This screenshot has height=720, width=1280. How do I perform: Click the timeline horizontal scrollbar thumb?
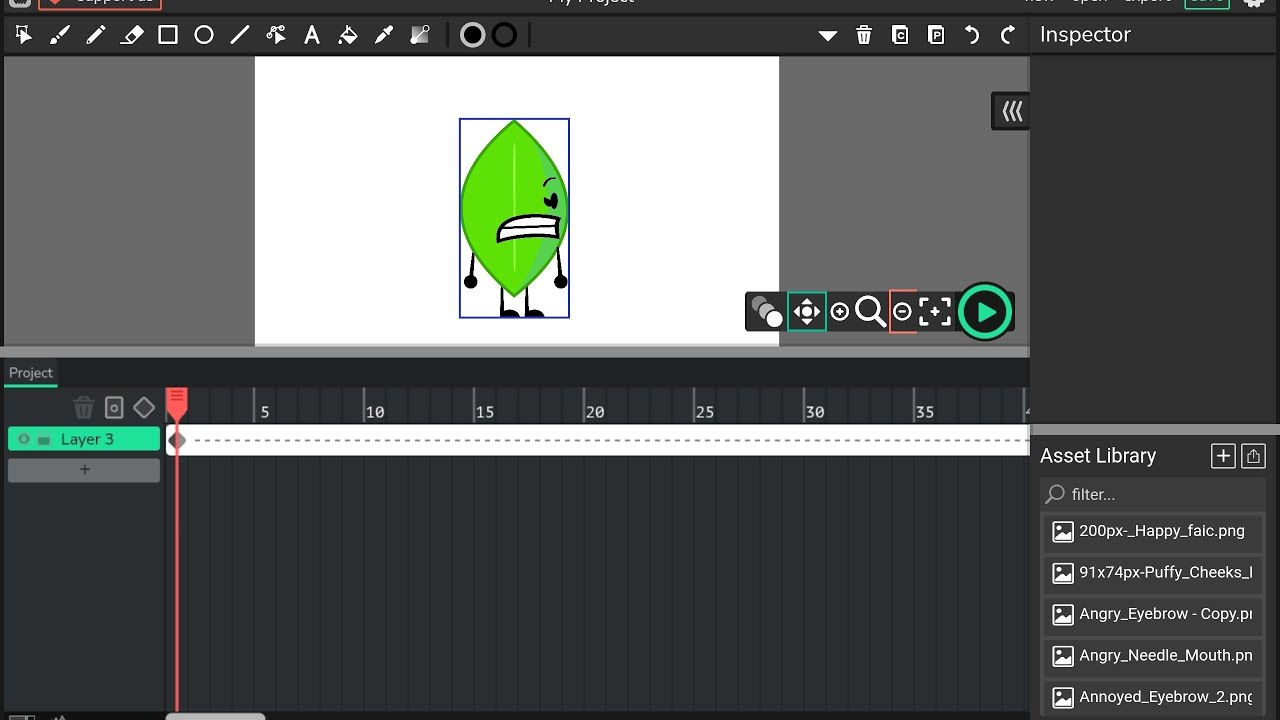pos(215,716)
